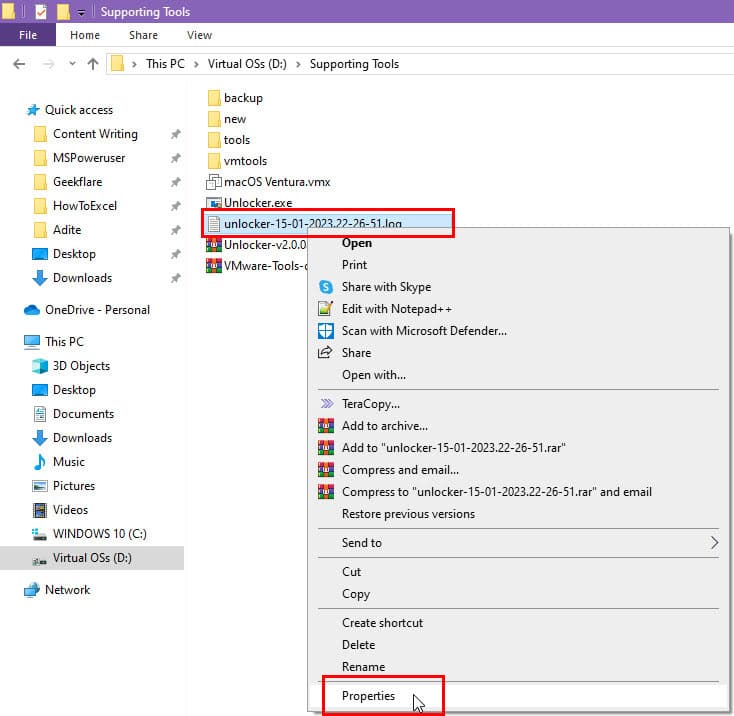
Task: Select WINDOWS 10 (C:) drive
Action: click(x=99, y=534)
